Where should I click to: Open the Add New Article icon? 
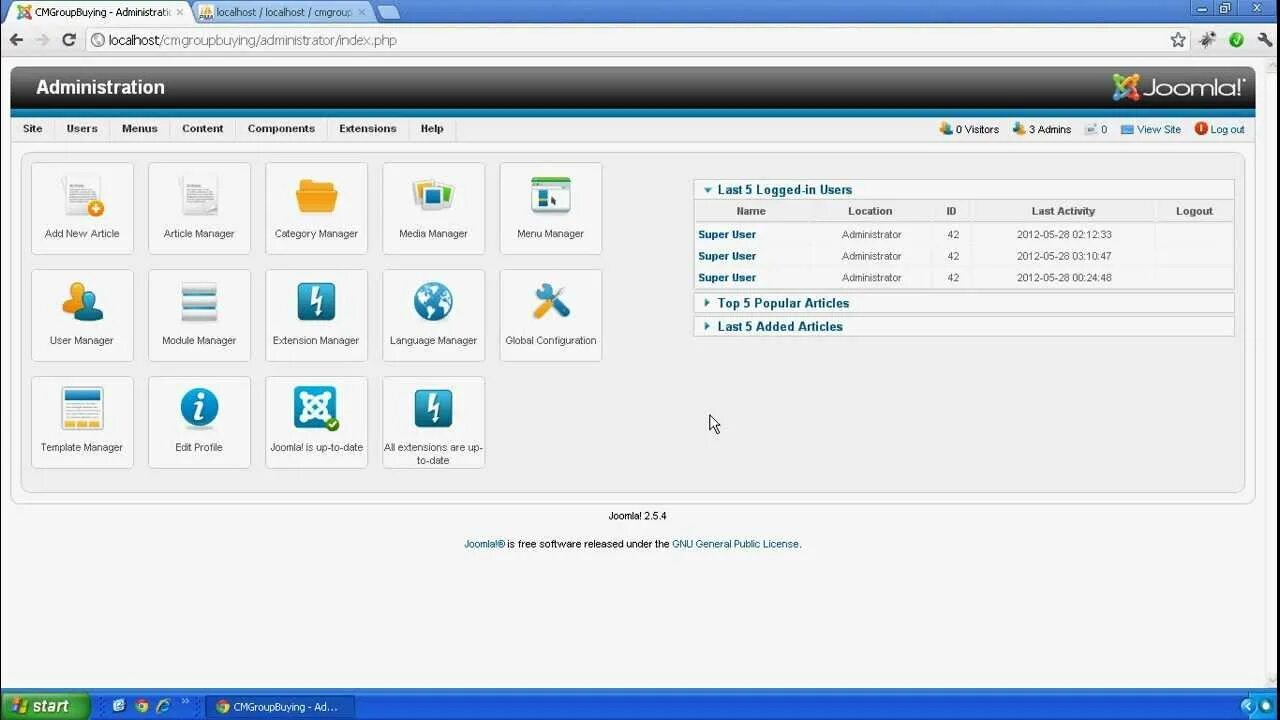[82, 208]
